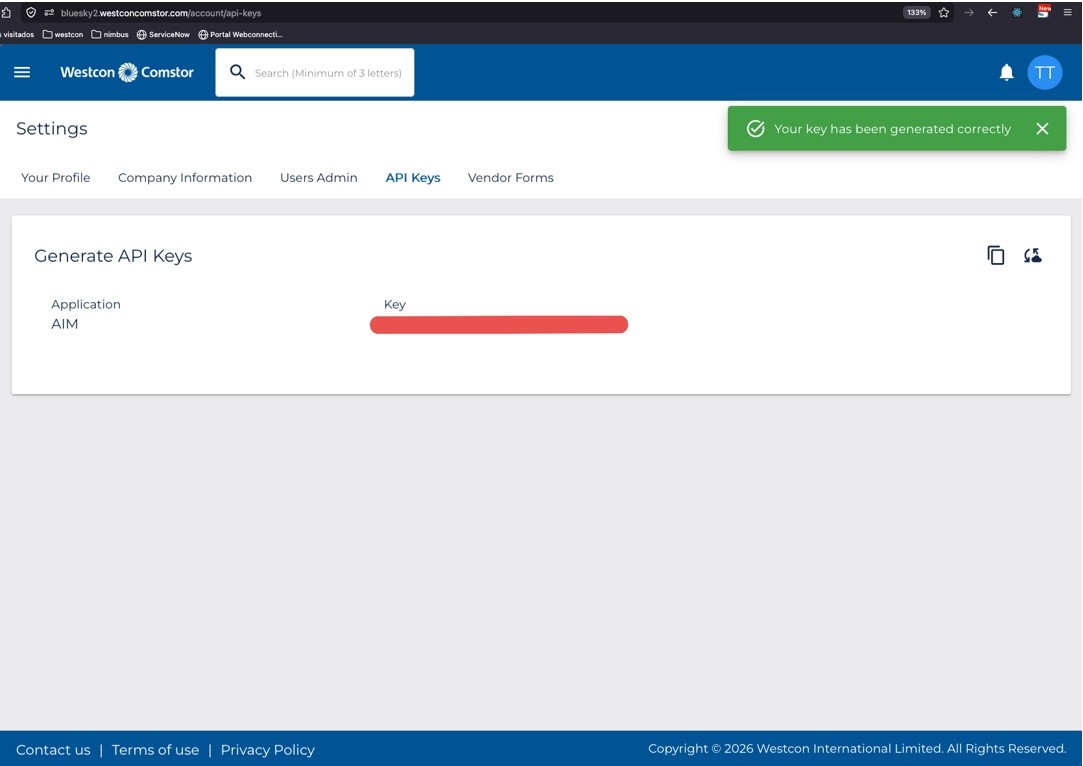Select the Vendor Forms tab
Image resolution: width=1083 pixels, height=766 pixels.
510,178
